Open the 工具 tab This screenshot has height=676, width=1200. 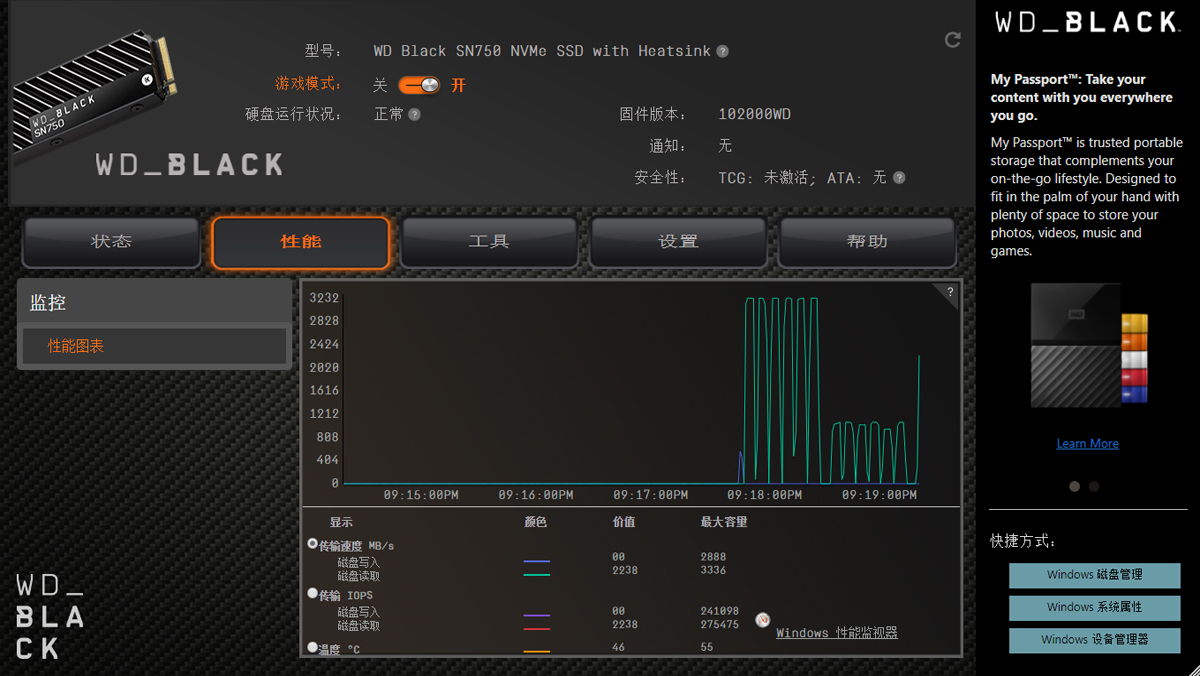click(489, 242)
